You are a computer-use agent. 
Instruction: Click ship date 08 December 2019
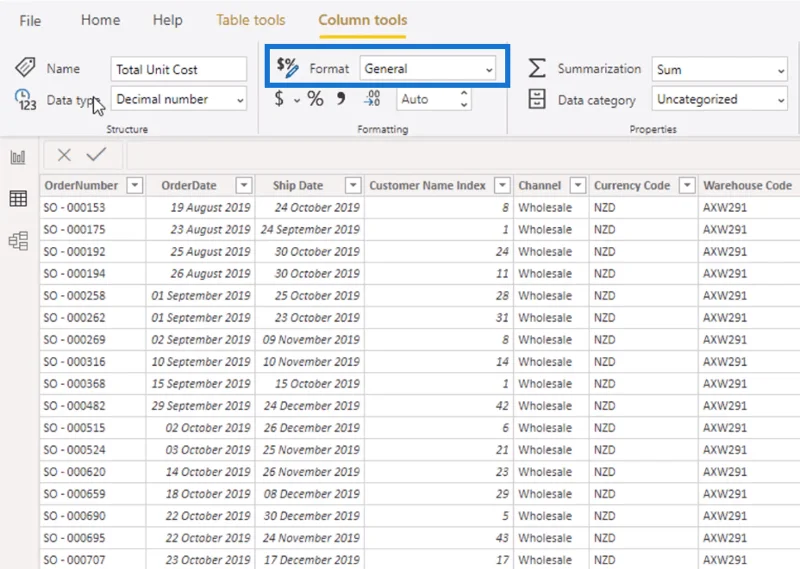[312, 493]
